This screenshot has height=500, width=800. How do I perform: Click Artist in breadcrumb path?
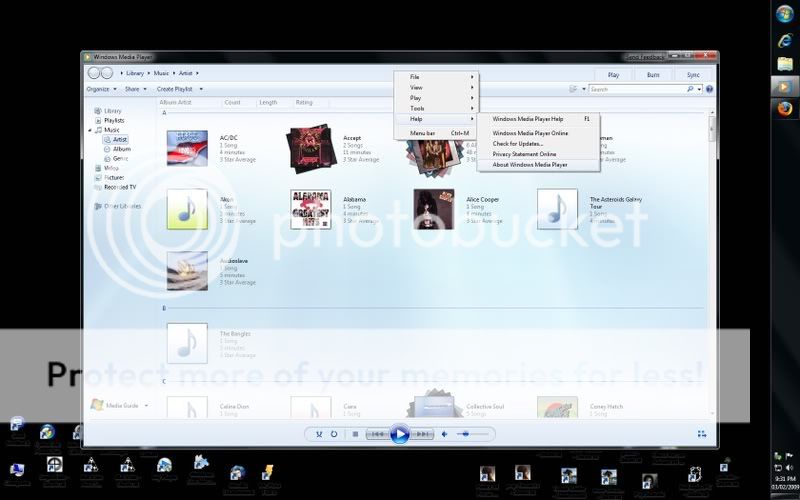tap(186, 73)
